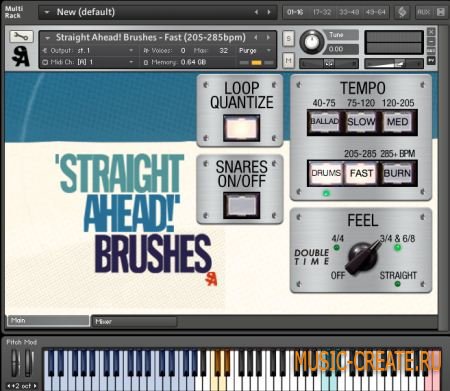The image size is (450, 391).
Task: Switch to the Mixer tab
Action: point(134,322)
